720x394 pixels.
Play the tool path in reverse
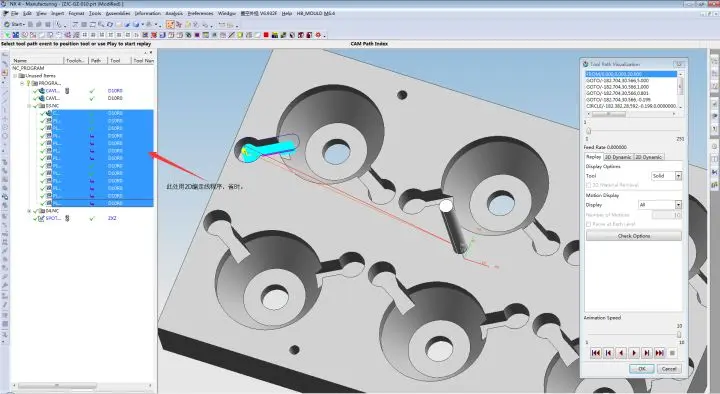pyautogui.click(x=621, y=353)
